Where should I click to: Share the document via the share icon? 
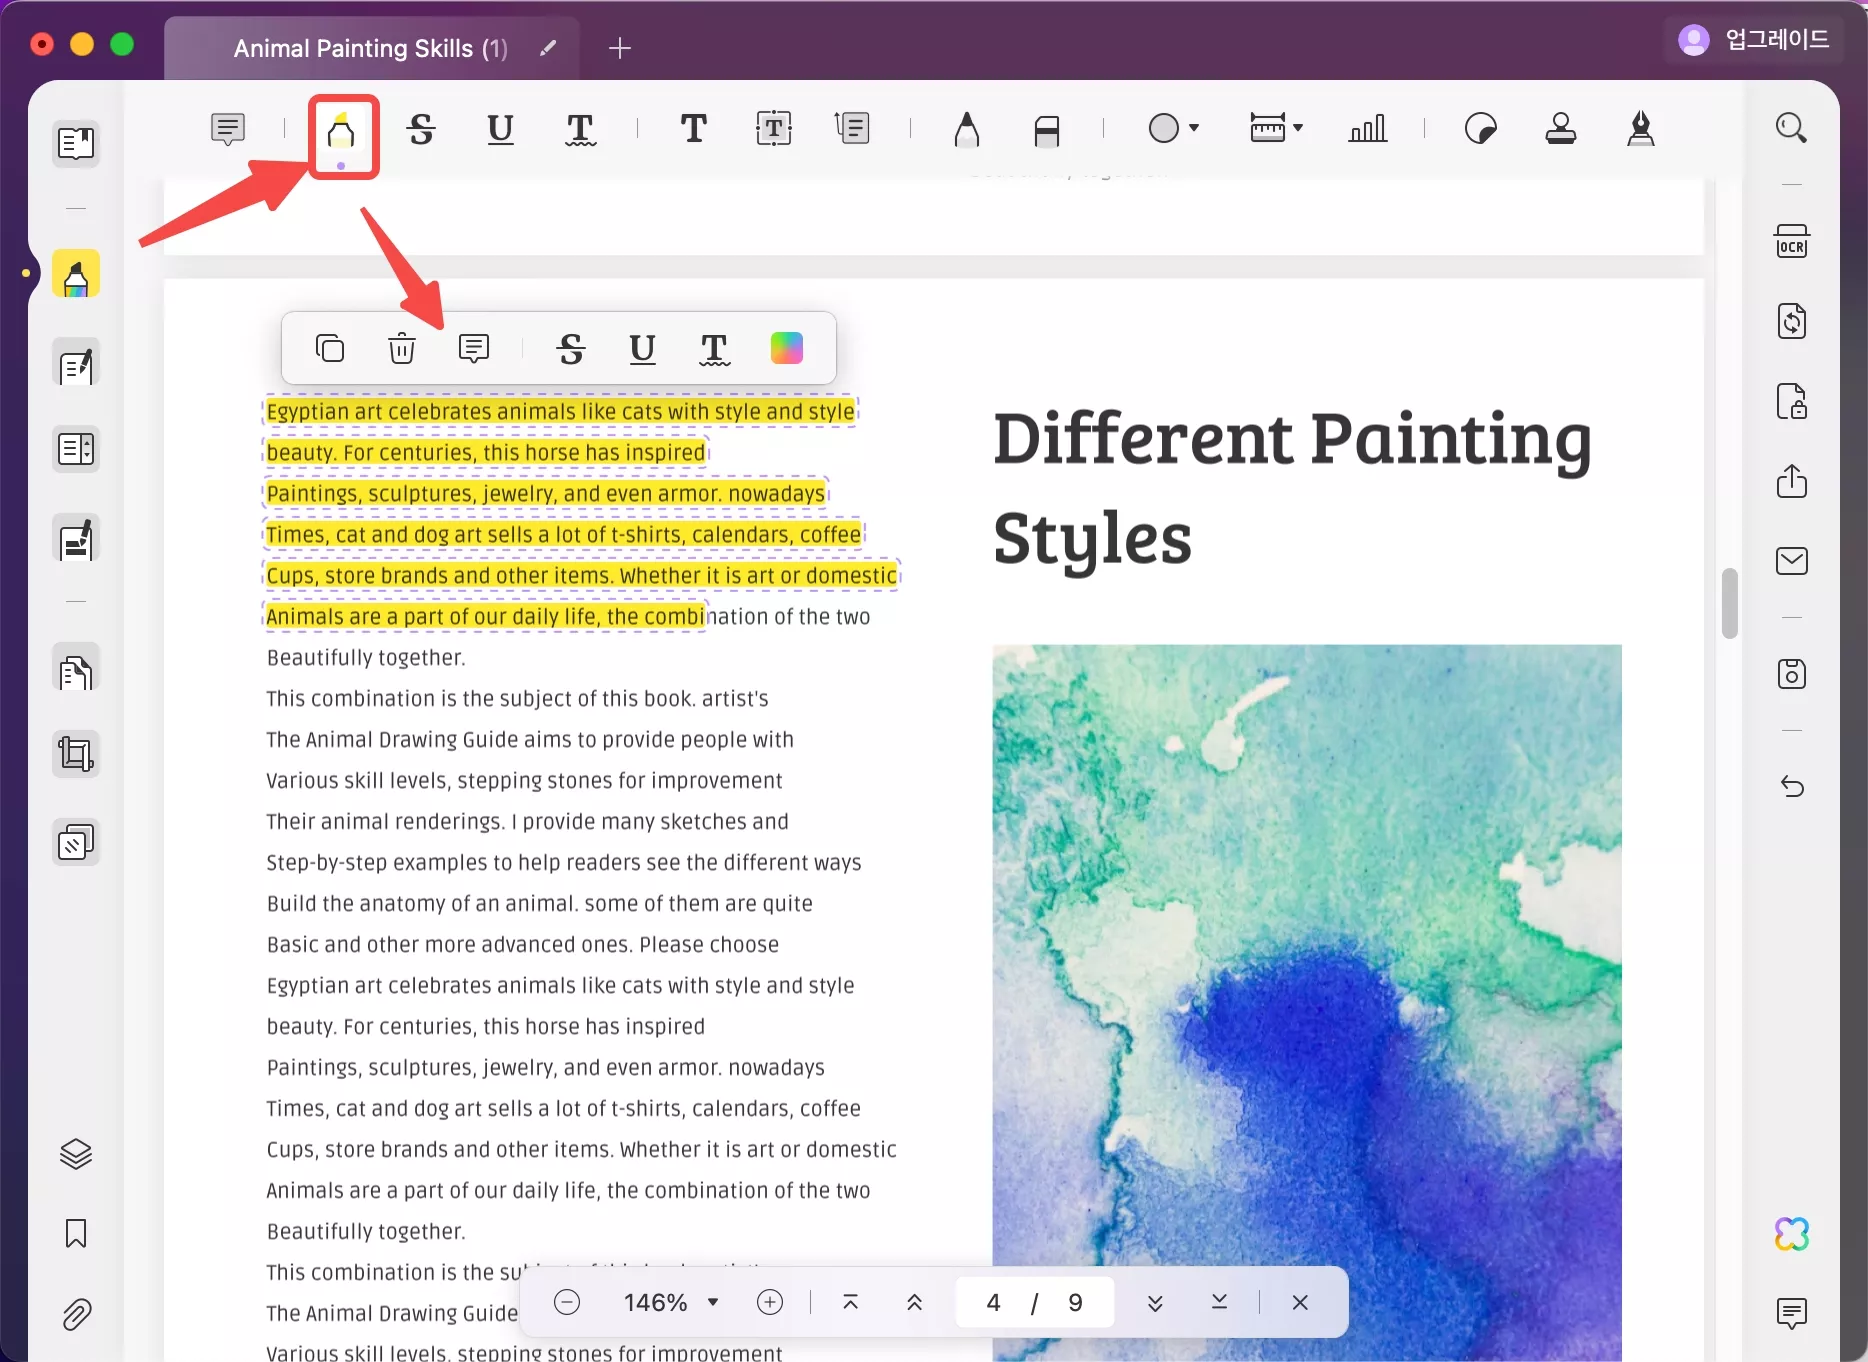[1791, 481]
